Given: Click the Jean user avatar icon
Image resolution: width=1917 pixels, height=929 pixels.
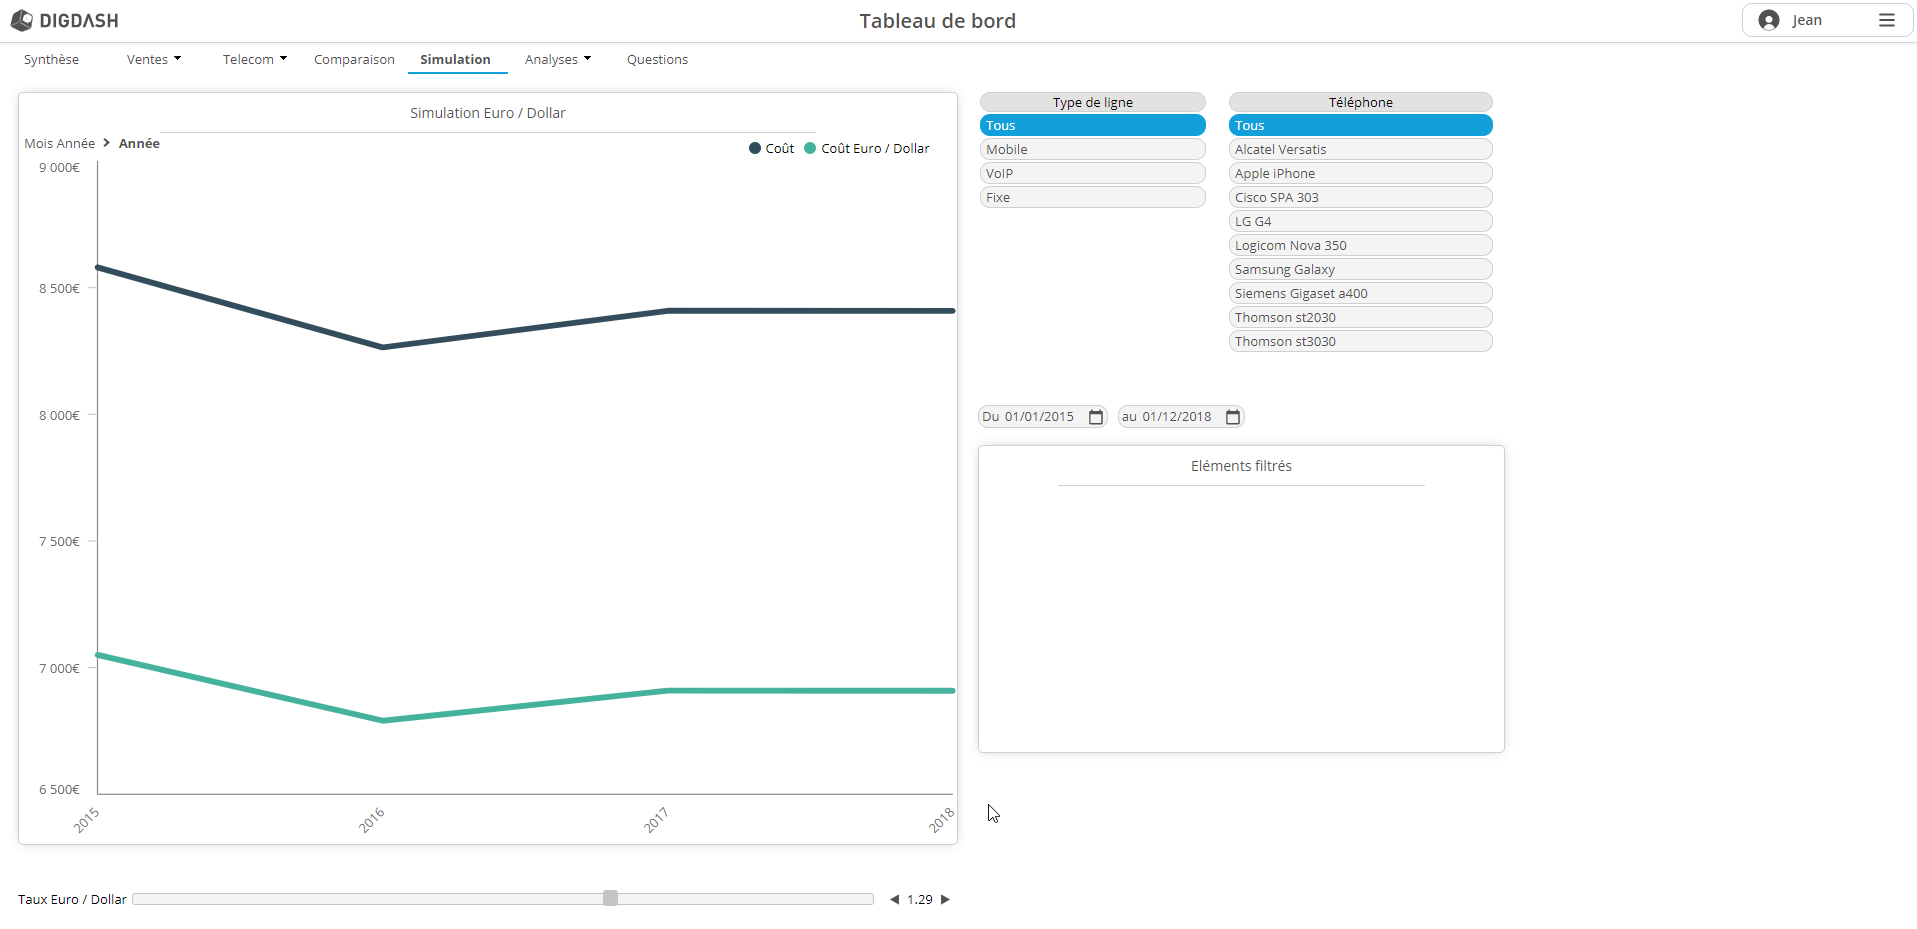Looking at the screenshot, I should pyautogui.click(x=1768, y=20).
